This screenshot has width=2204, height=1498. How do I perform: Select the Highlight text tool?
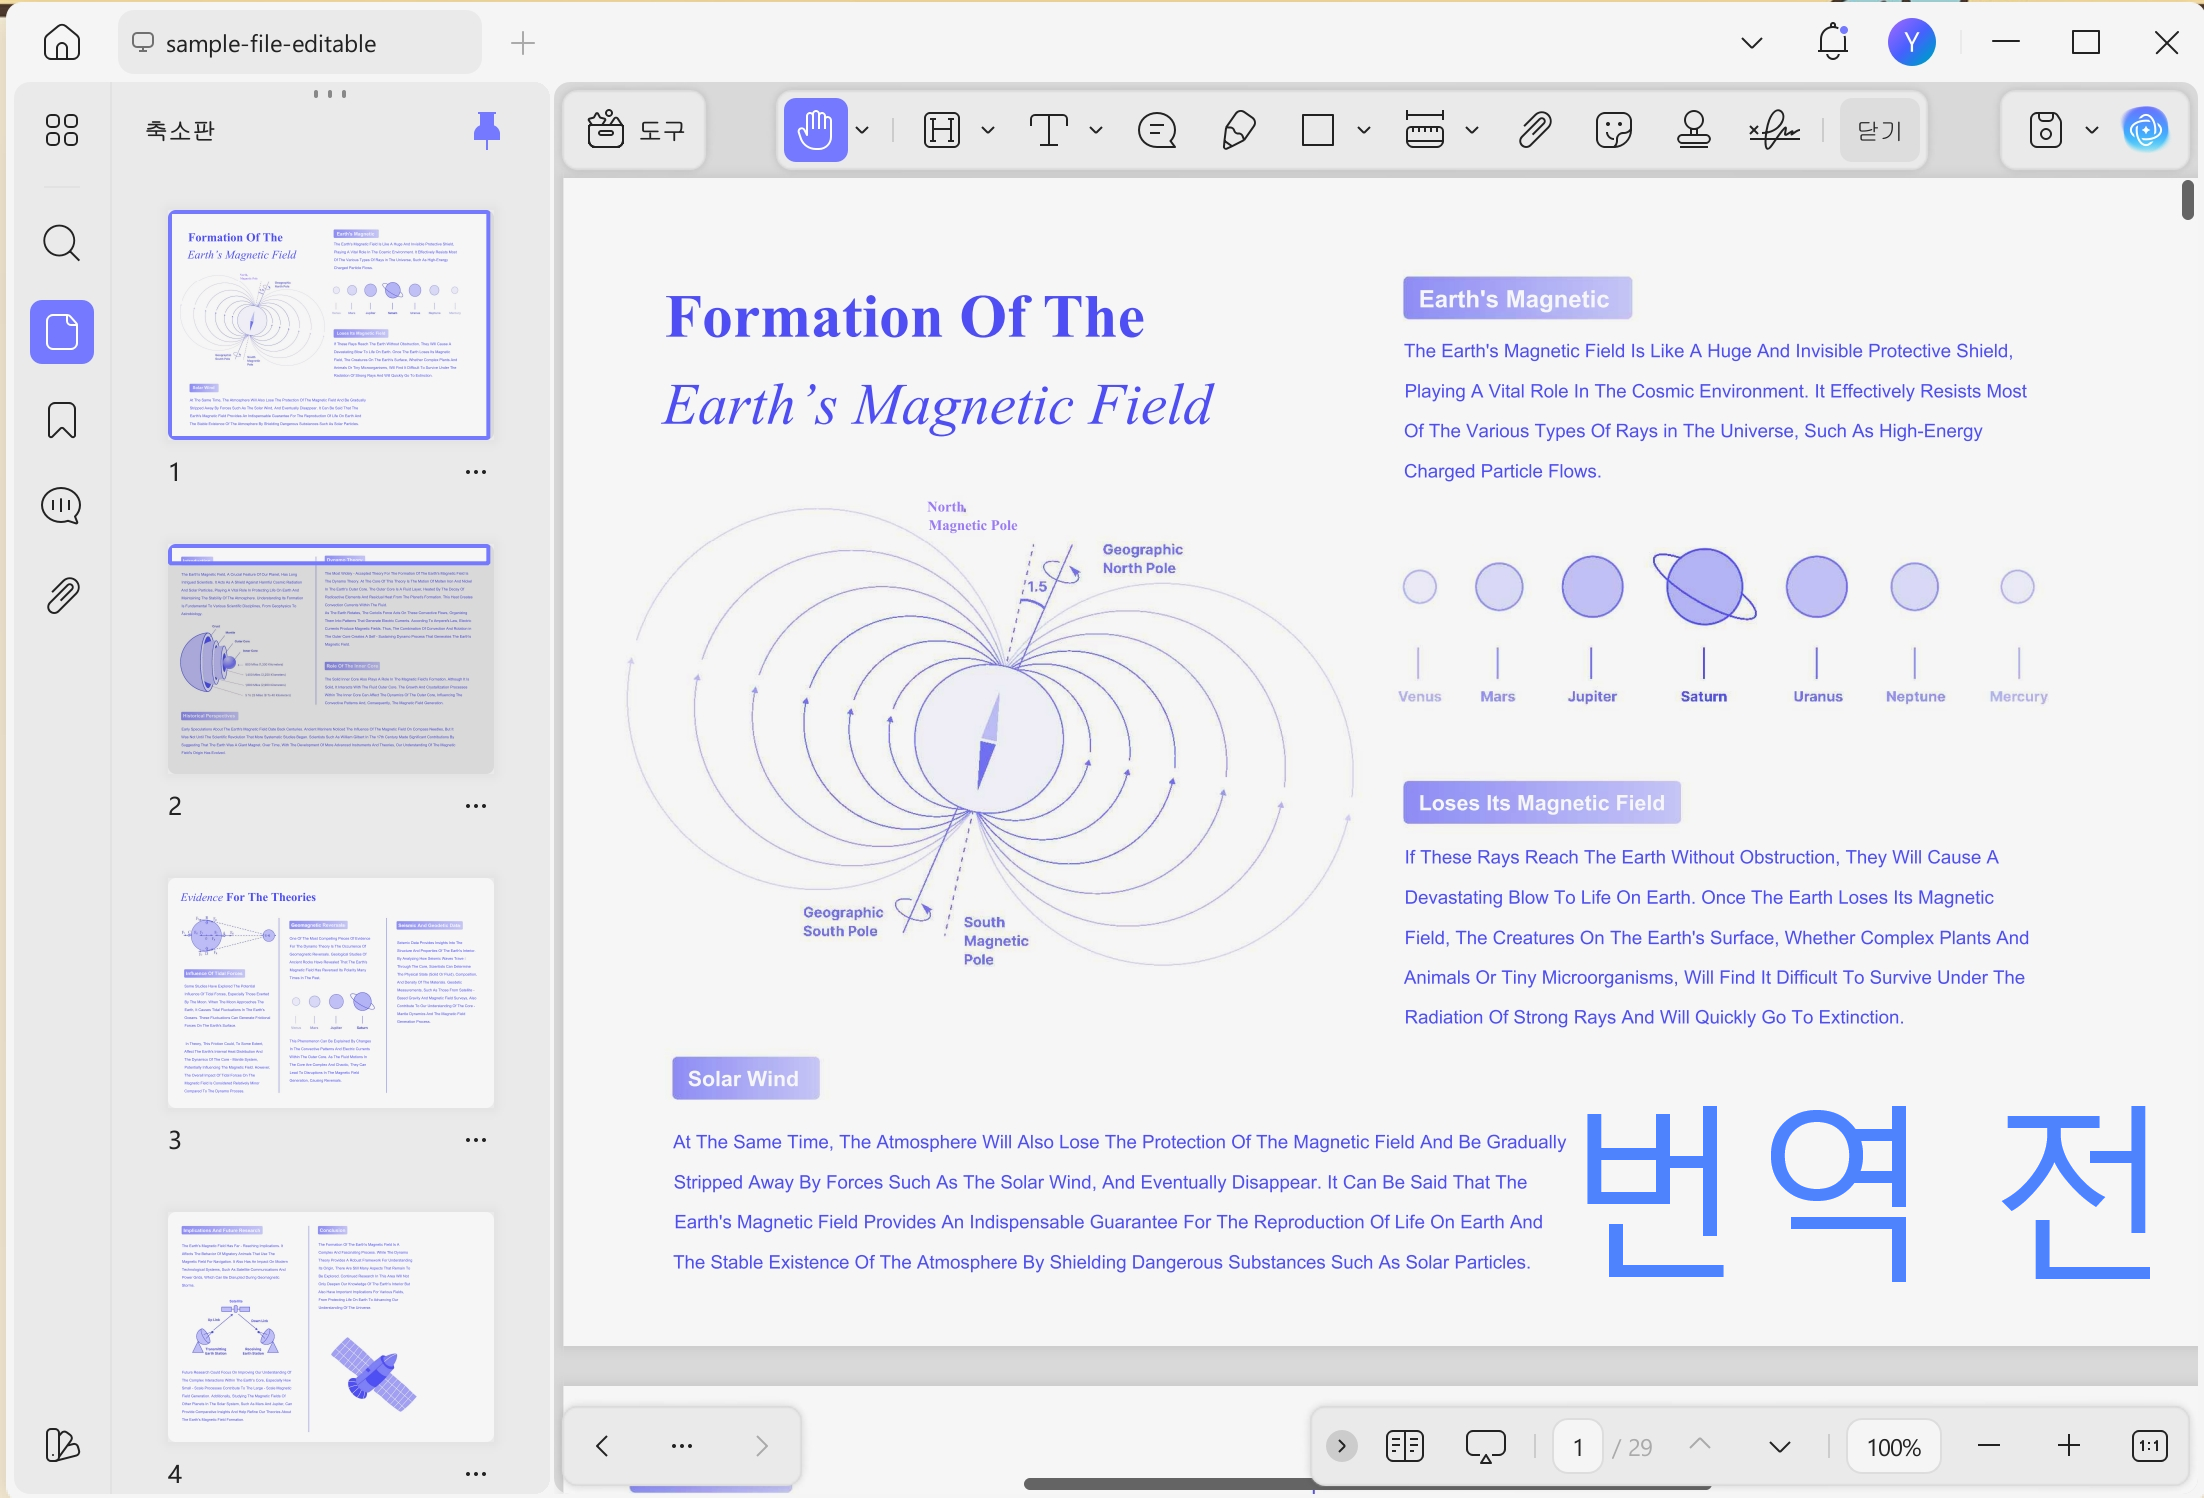tap(942, 130)
